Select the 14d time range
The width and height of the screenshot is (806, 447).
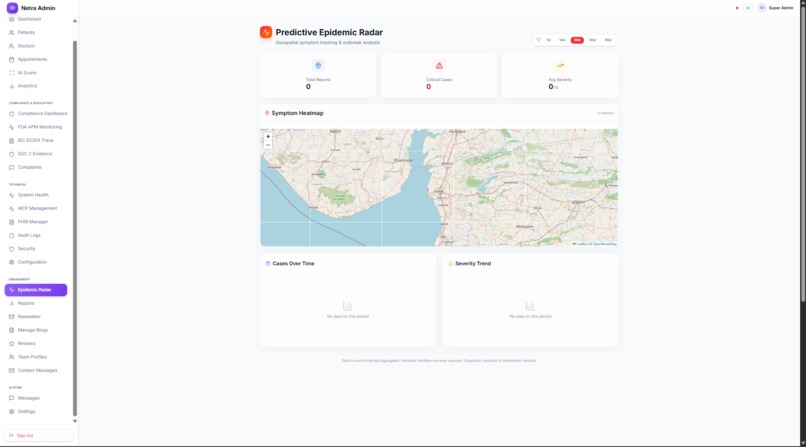point(562,40)
